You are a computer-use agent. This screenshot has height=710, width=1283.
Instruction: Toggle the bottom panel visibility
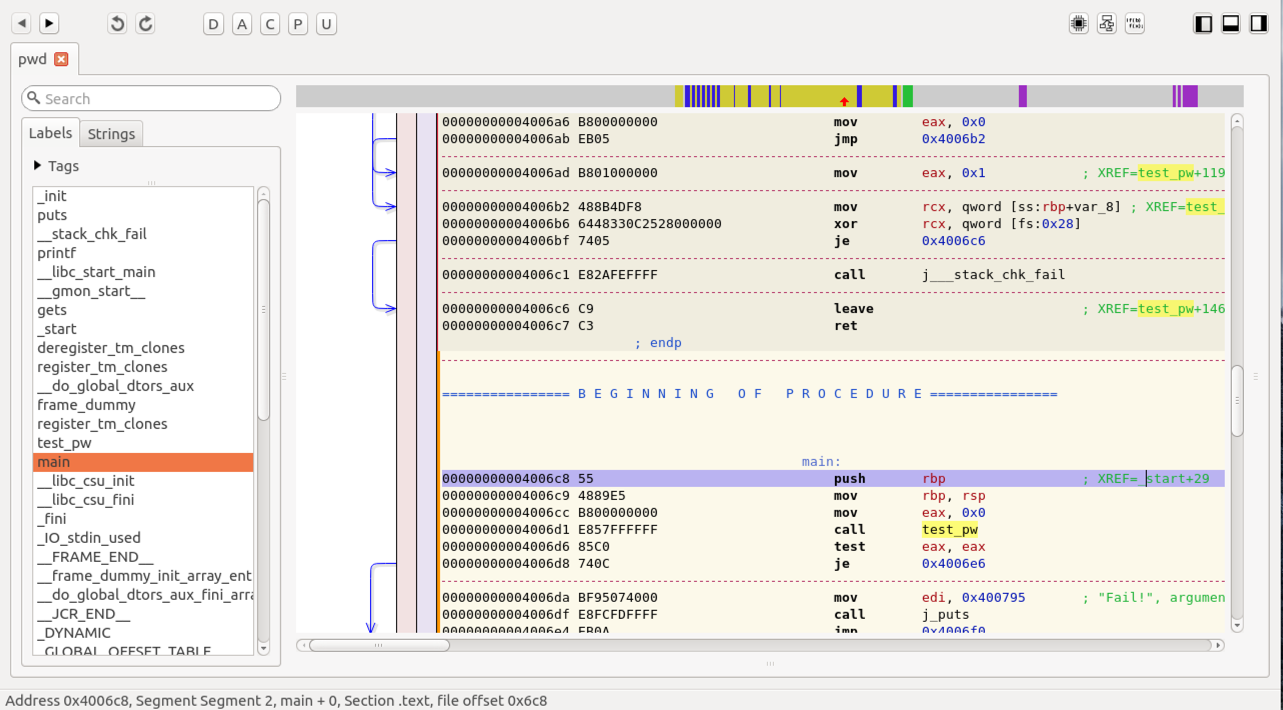coord(1231,24)
